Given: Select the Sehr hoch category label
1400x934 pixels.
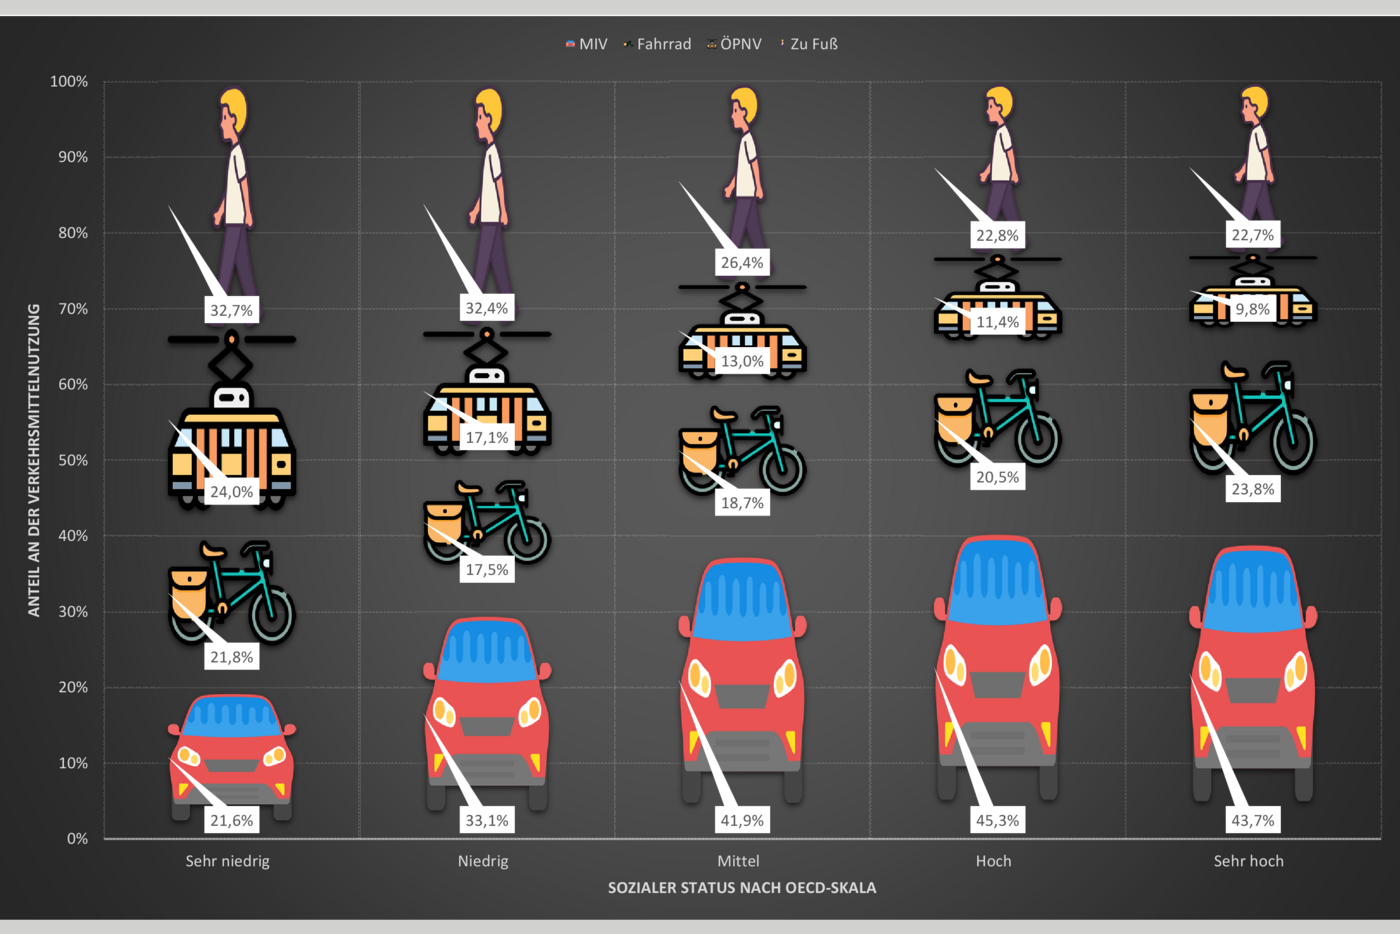Looking at the screenshot, I should [x=1249, y=861].
